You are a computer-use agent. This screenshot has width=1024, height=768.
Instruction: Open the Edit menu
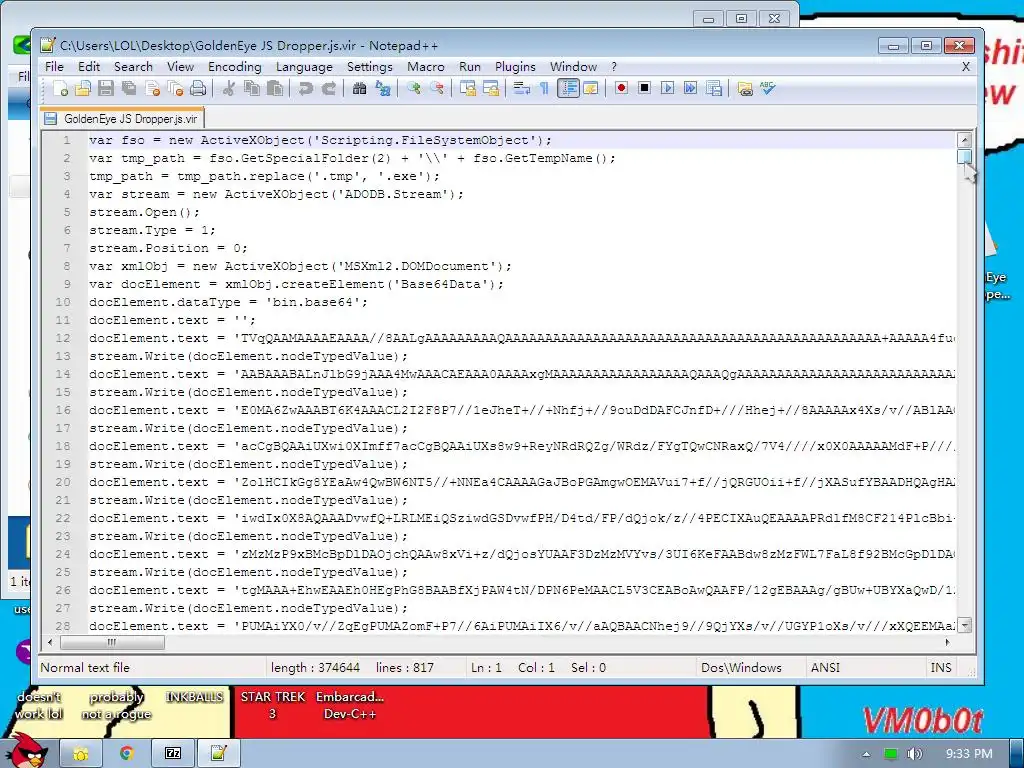pyautogui.click(x=89, y=67)
